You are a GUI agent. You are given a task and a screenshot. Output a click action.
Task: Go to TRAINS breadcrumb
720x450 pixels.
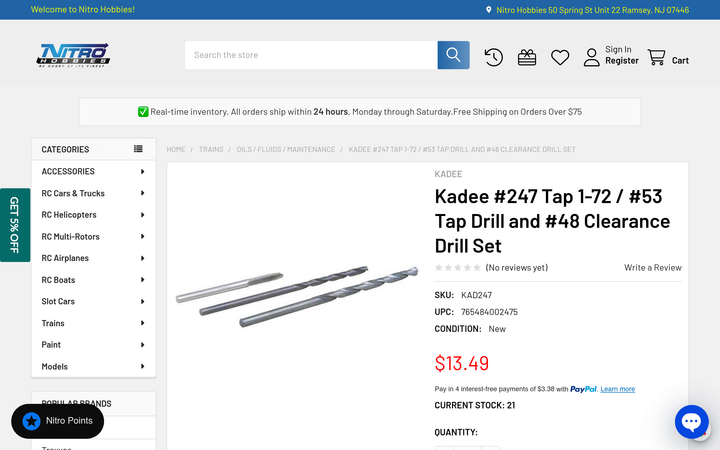tap(211, 150)
